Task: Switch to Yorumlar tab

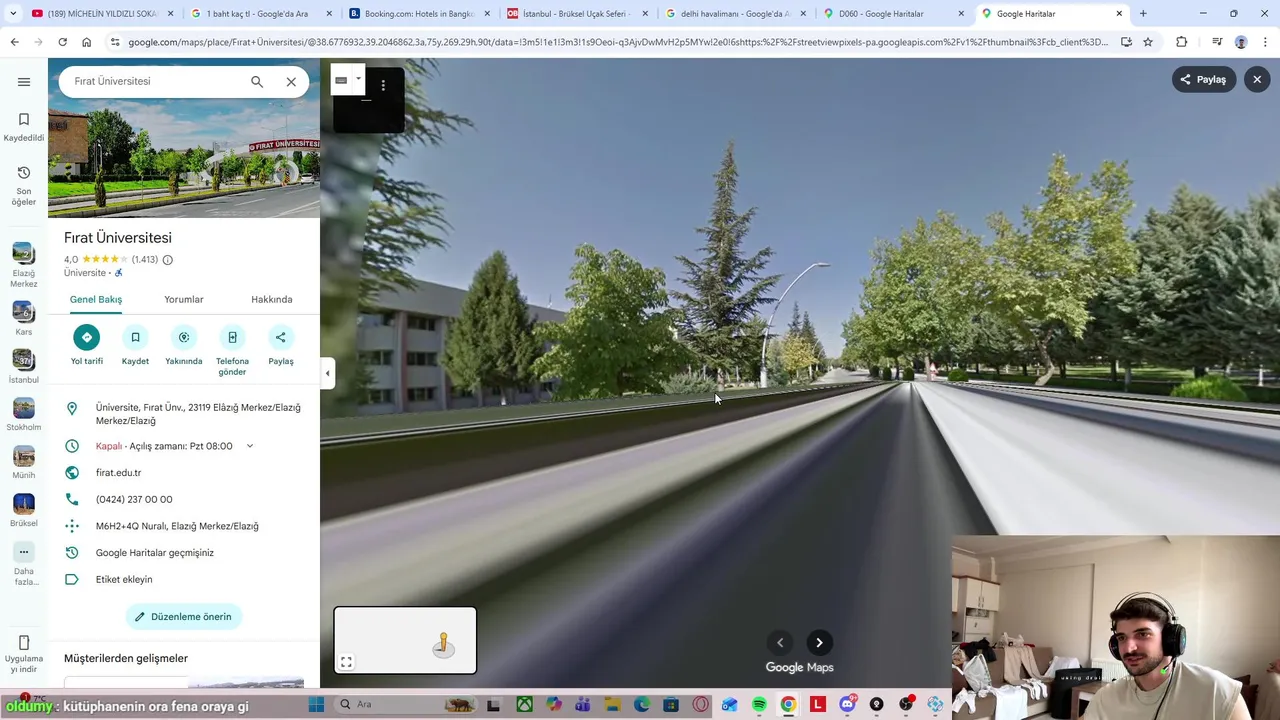Action: point(184,299)
